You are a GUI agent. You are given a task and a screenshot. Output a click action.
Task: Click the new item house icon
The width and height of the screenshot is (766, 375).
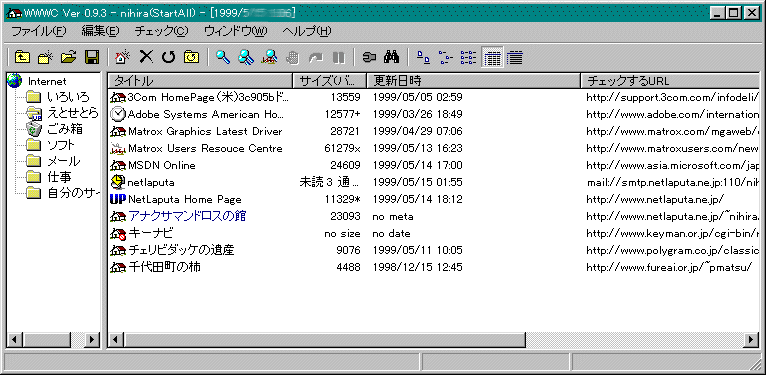click(x=122, y=58)
